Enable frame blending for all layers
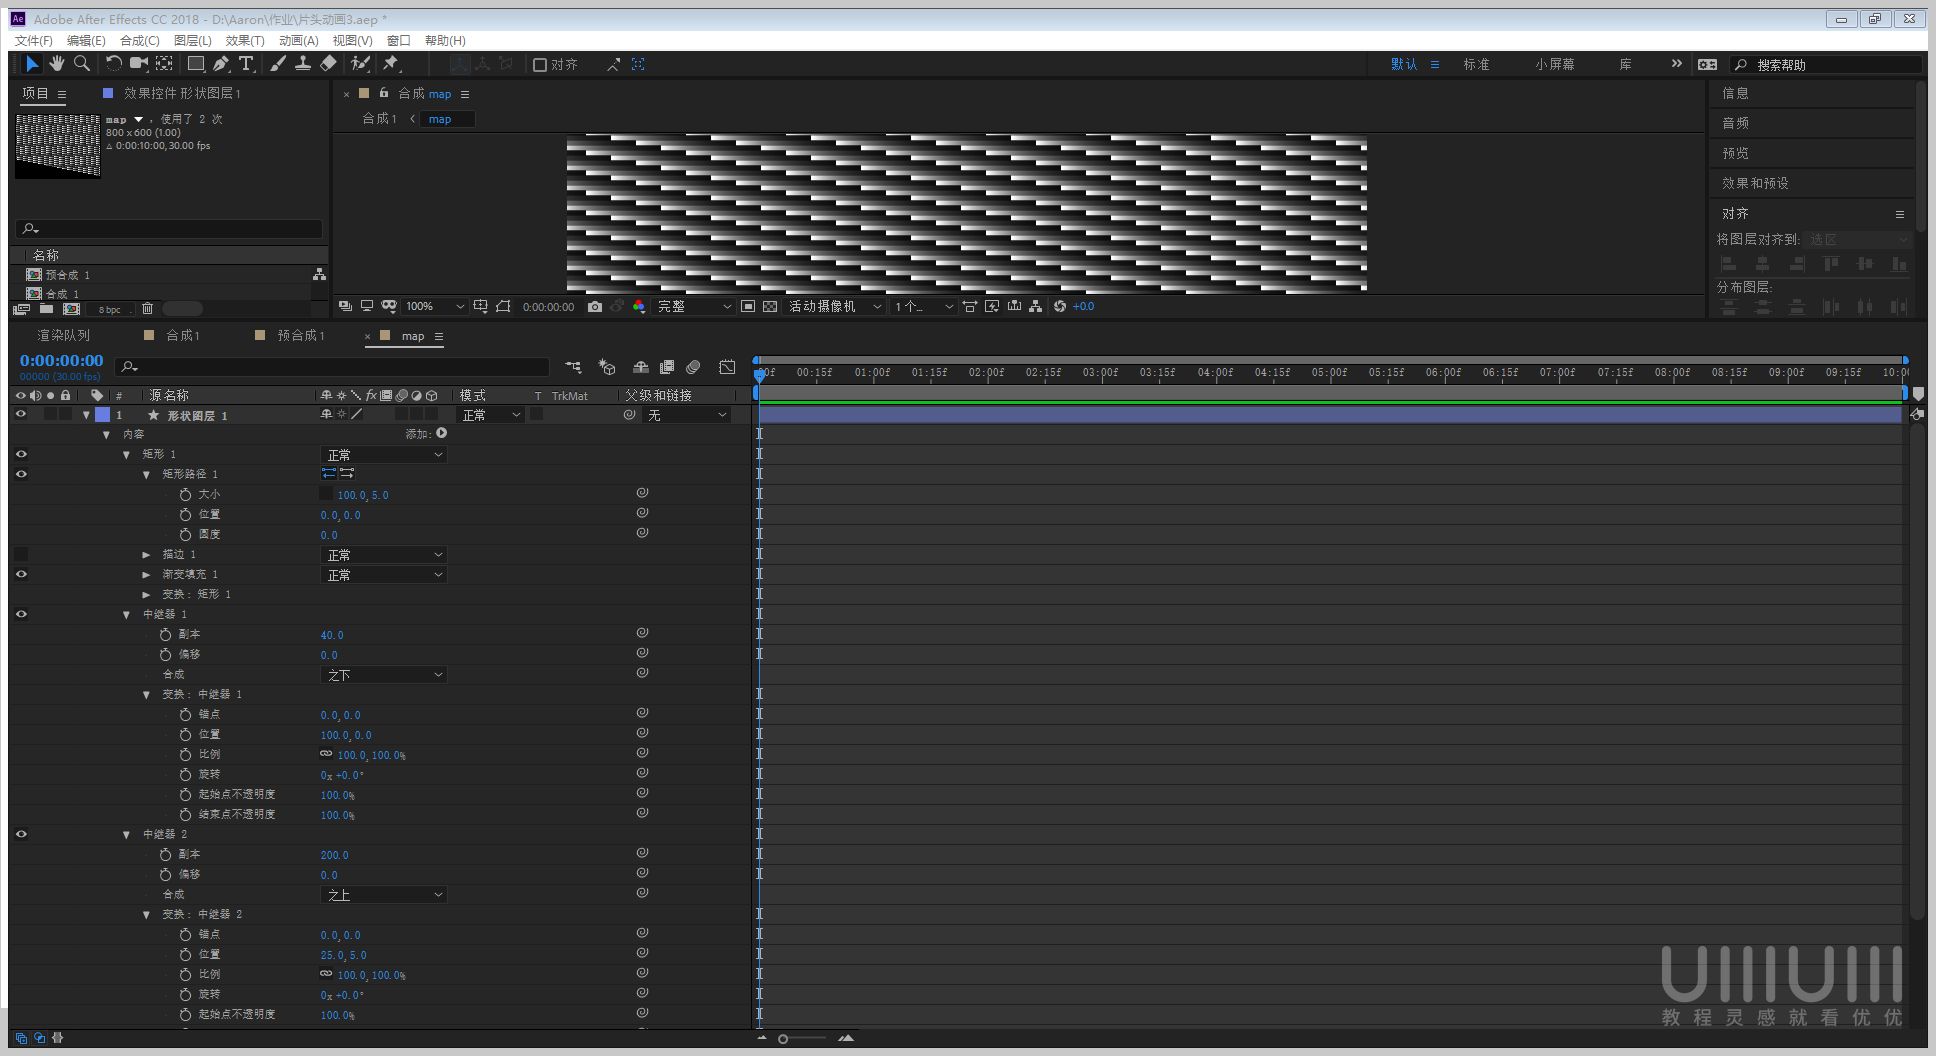The height and width of the screenshot is (1056, 1936). (667, 367)
